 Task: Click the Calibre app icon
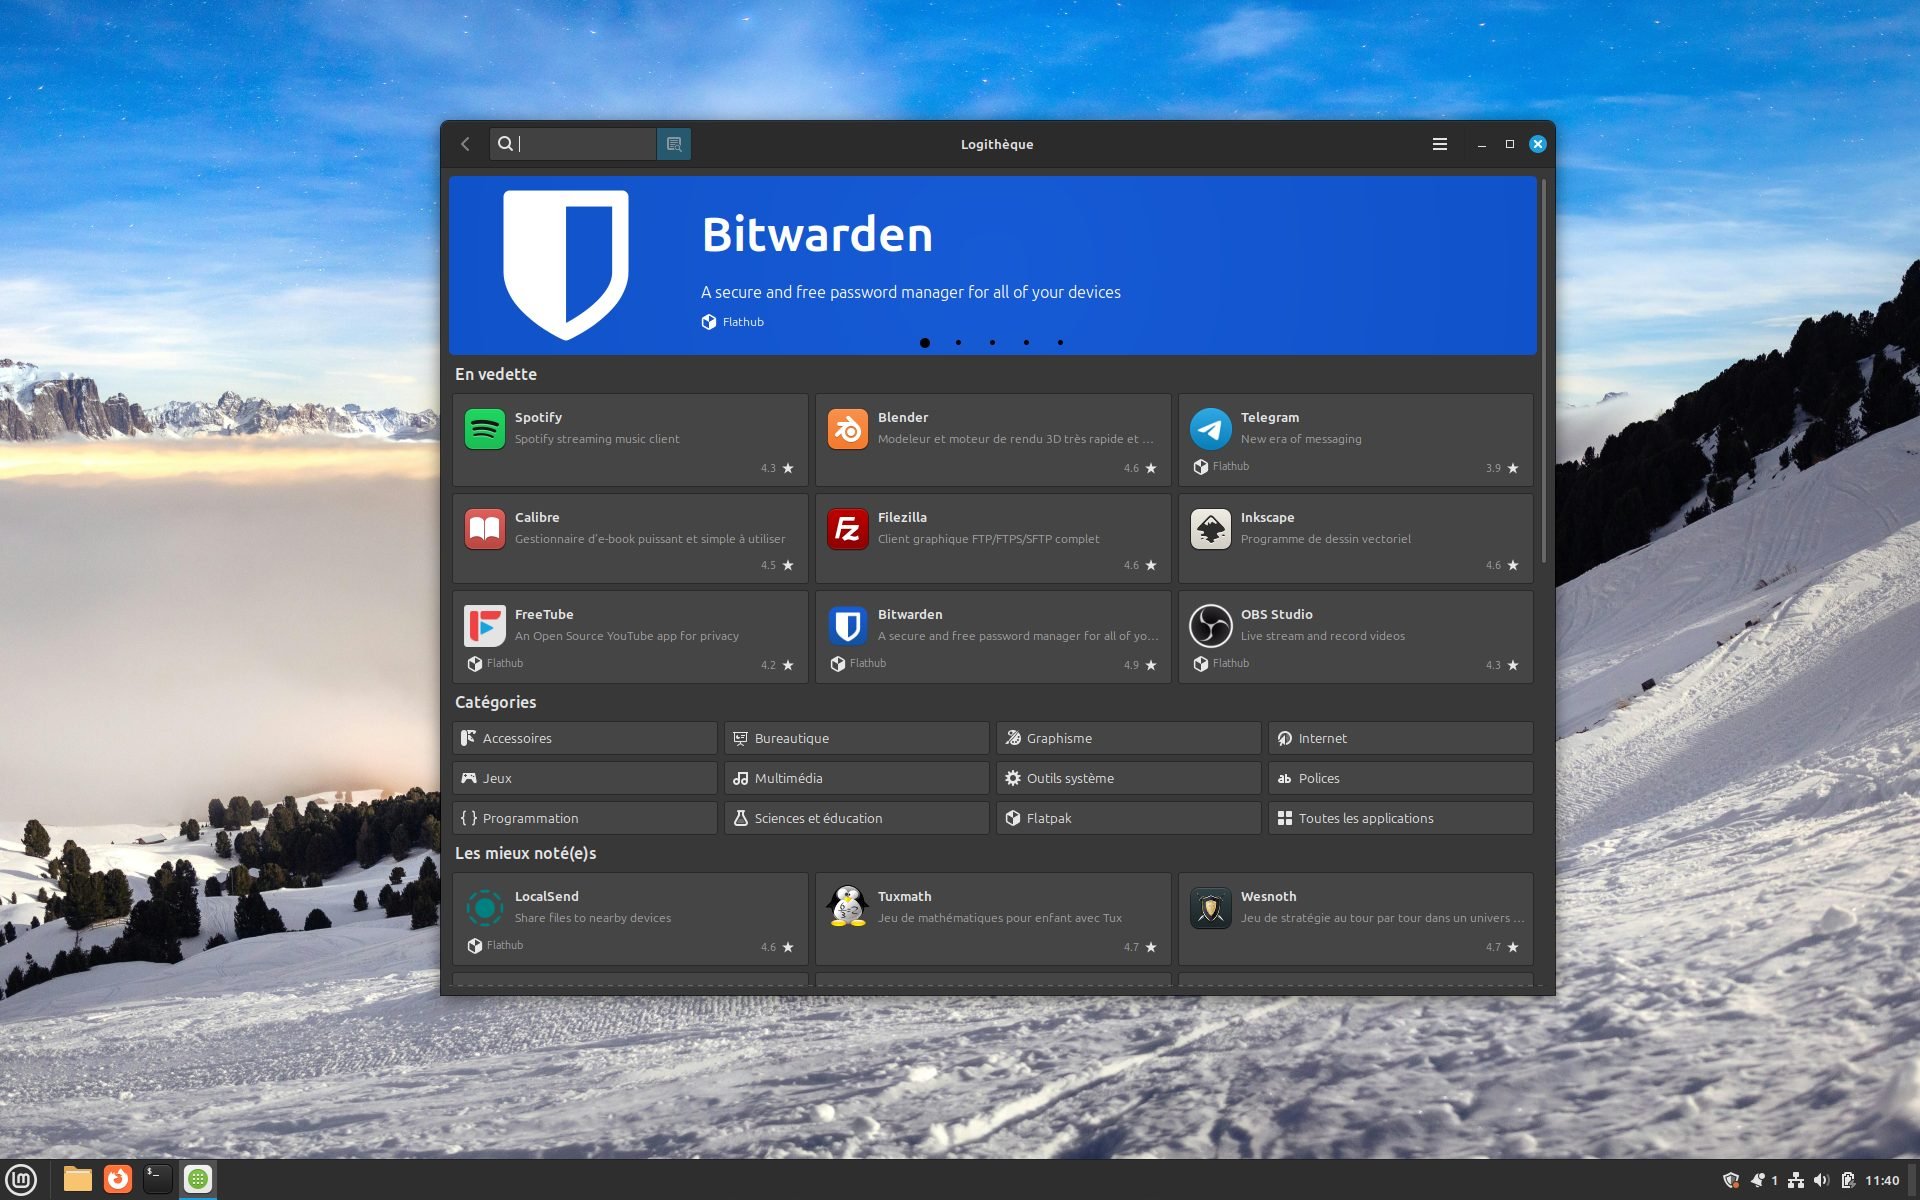tap(485, 529)
